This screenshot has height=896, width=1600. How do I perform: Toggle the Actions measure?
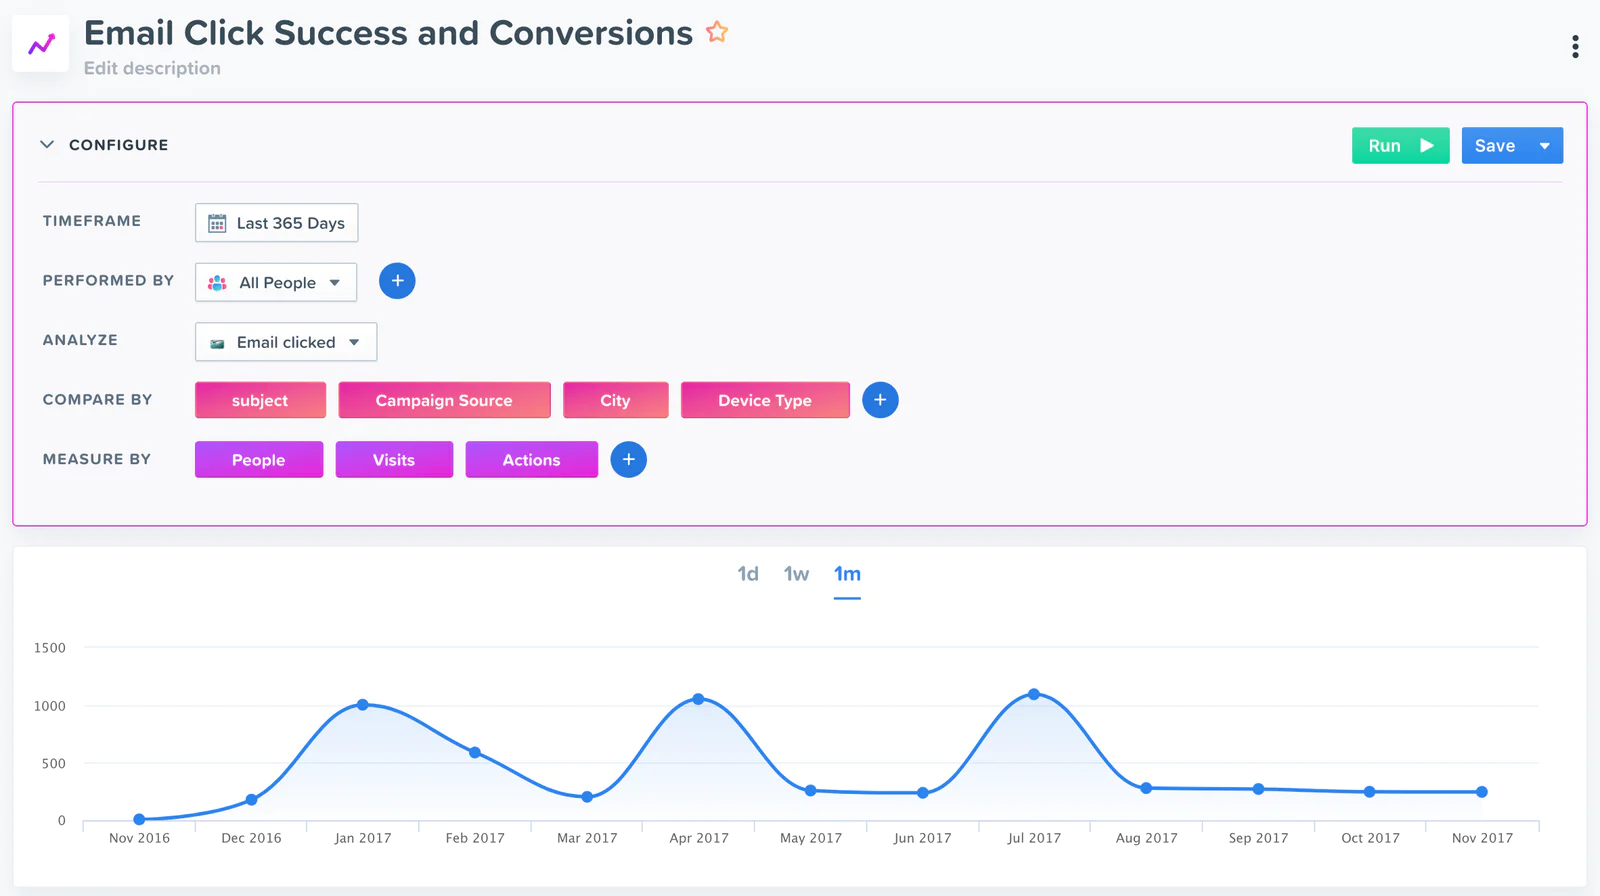tap(531, 460)
